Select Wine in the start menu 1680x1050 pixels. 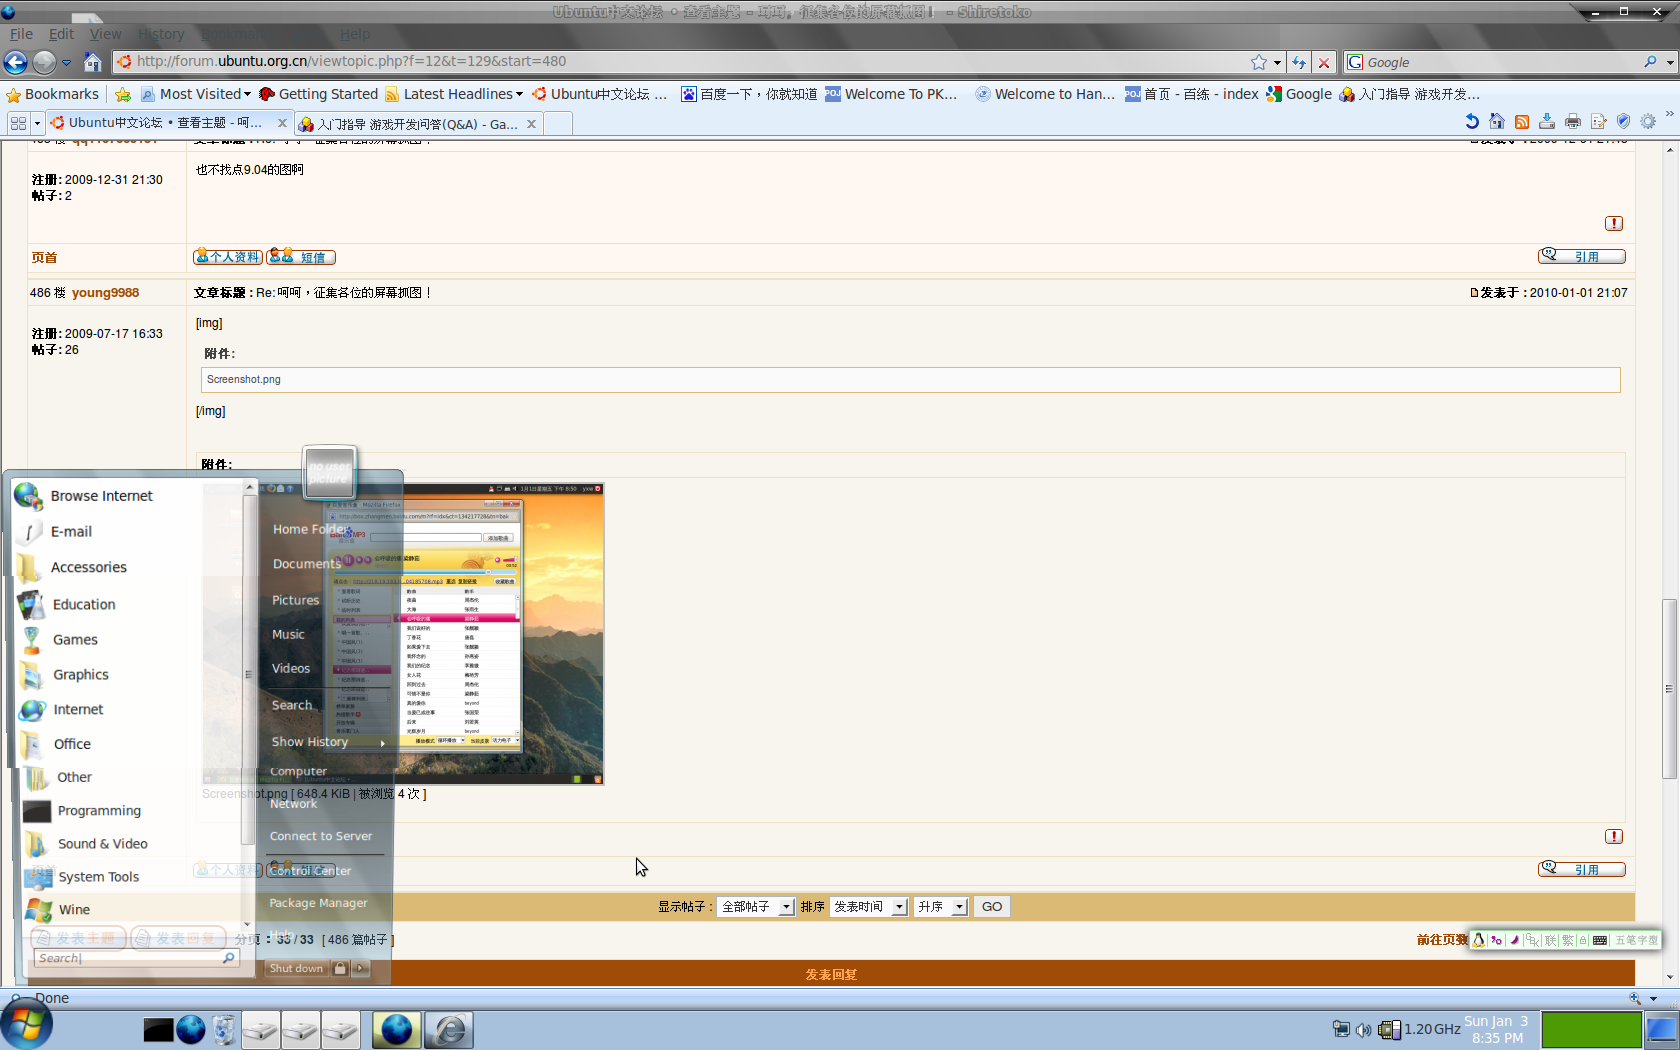(74, 910)
